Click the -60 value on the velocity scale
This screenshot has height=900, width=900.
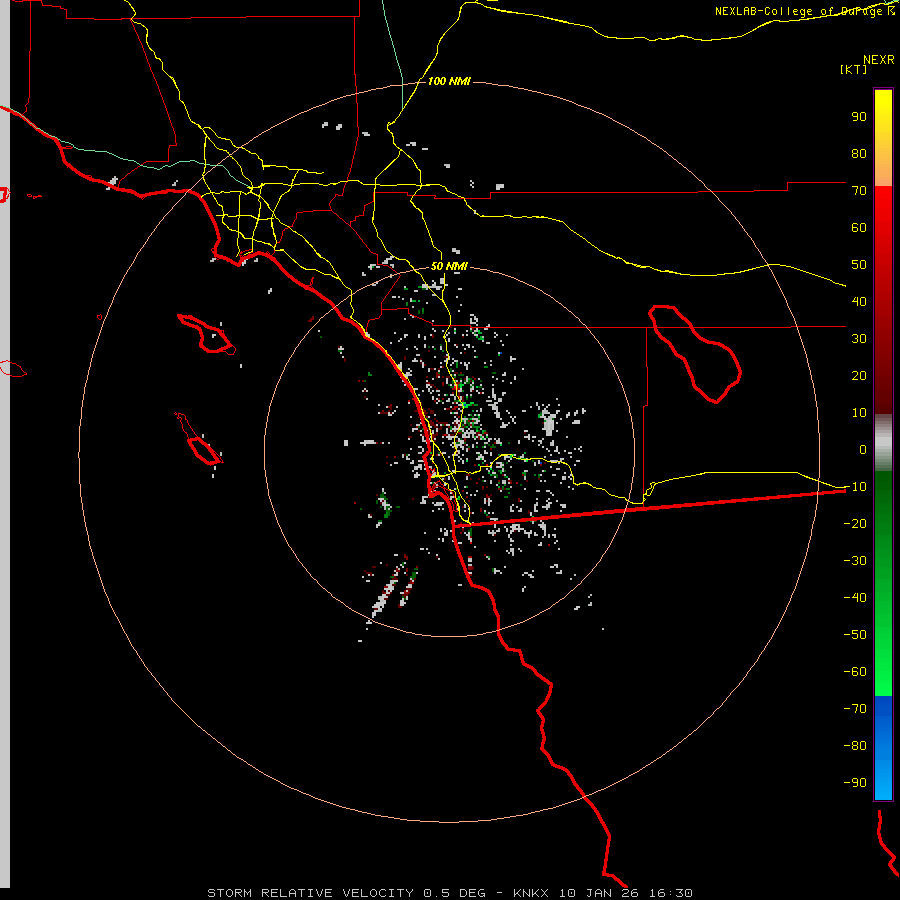pyautogui.click(x=855, y=672)
